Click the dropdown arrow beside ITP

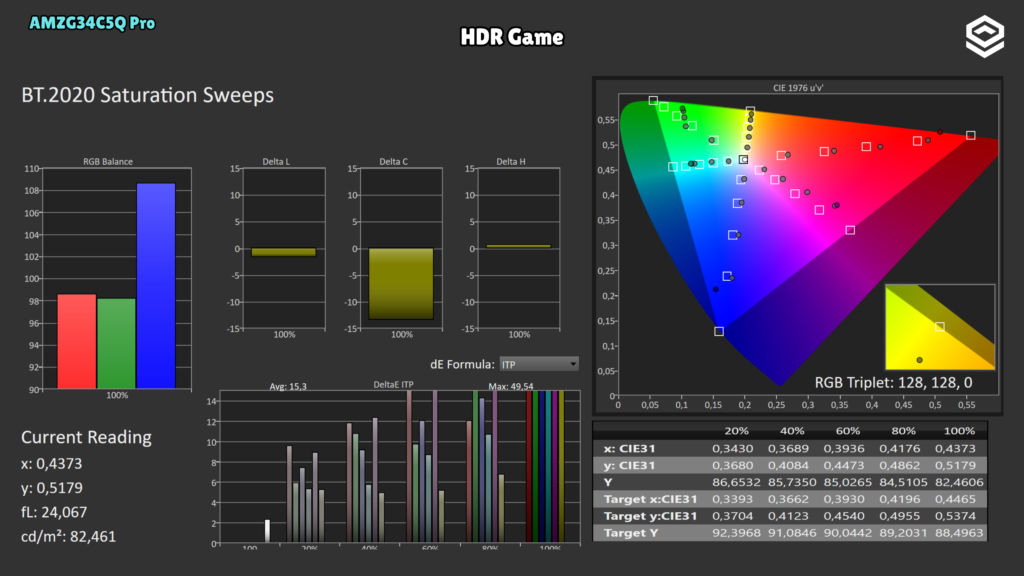[x=573, y=364]
